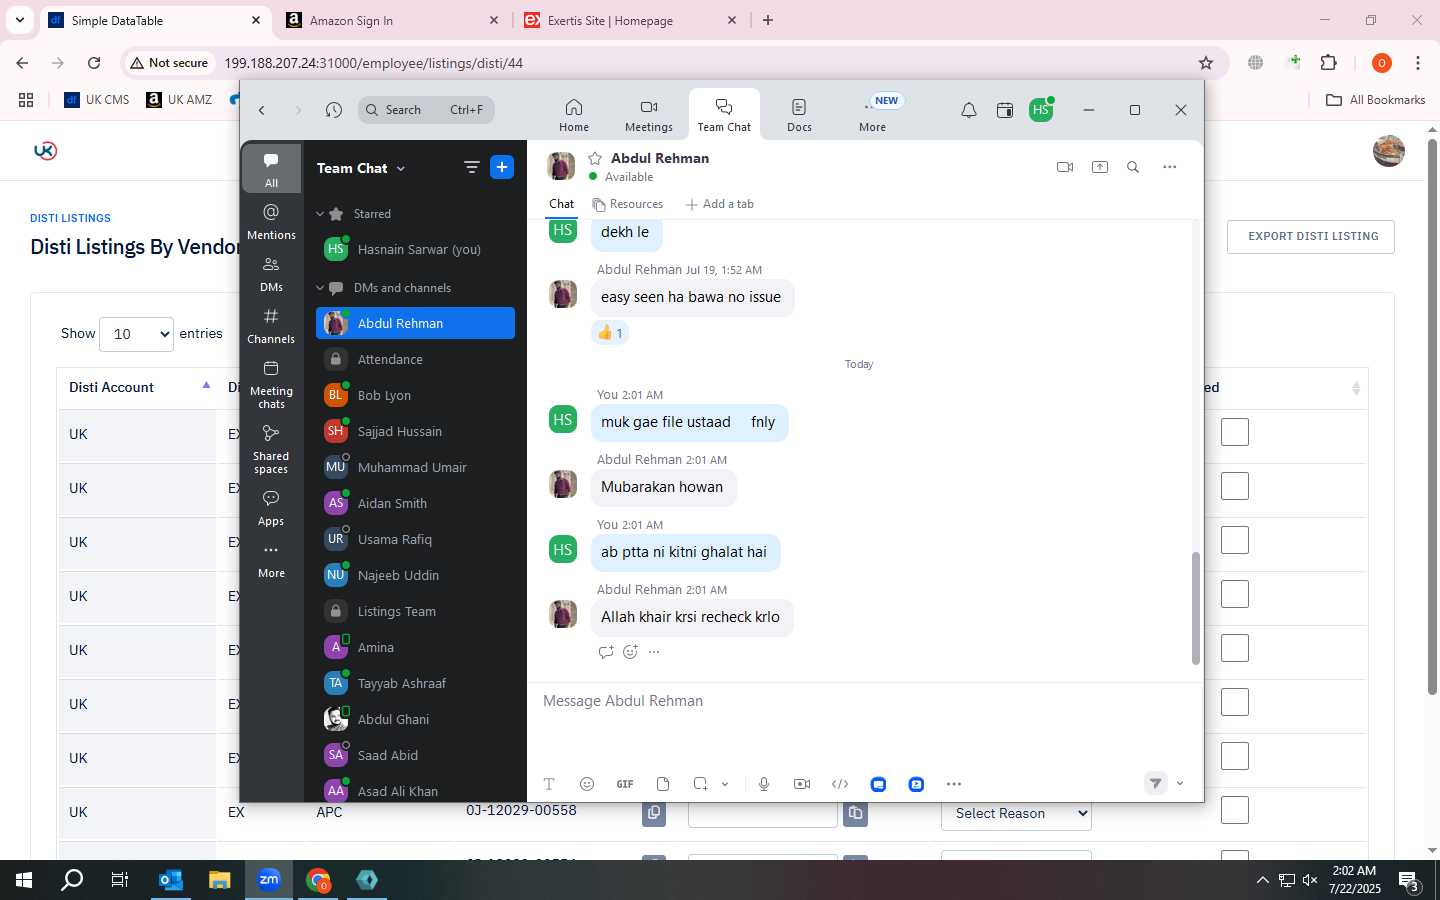Switch to the Amazon Sign In browser tab

click(x=391, y=20)
